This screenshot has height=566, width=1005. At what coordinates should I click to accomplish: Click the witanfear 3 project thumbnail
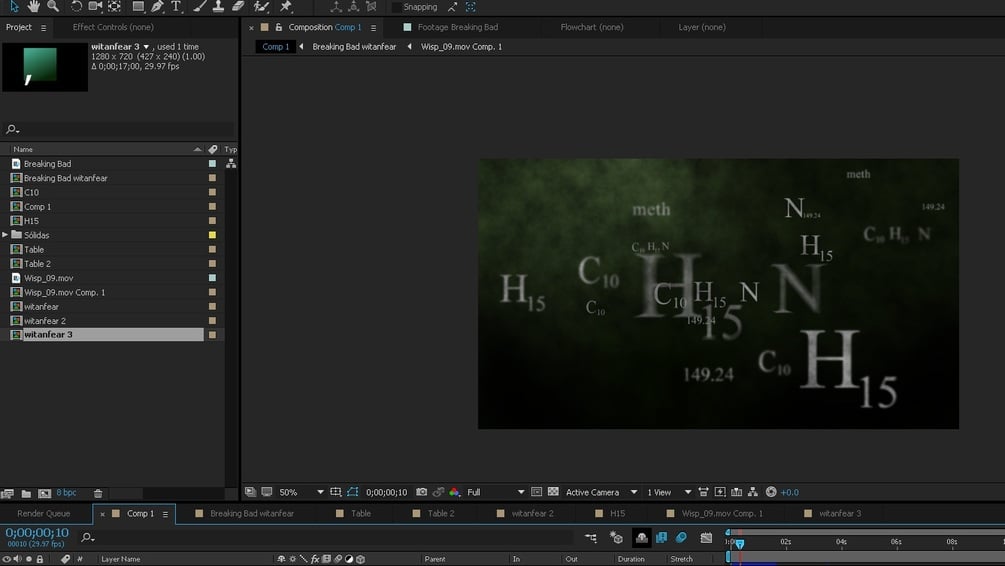pyautogui.click(x=45, y=67)
